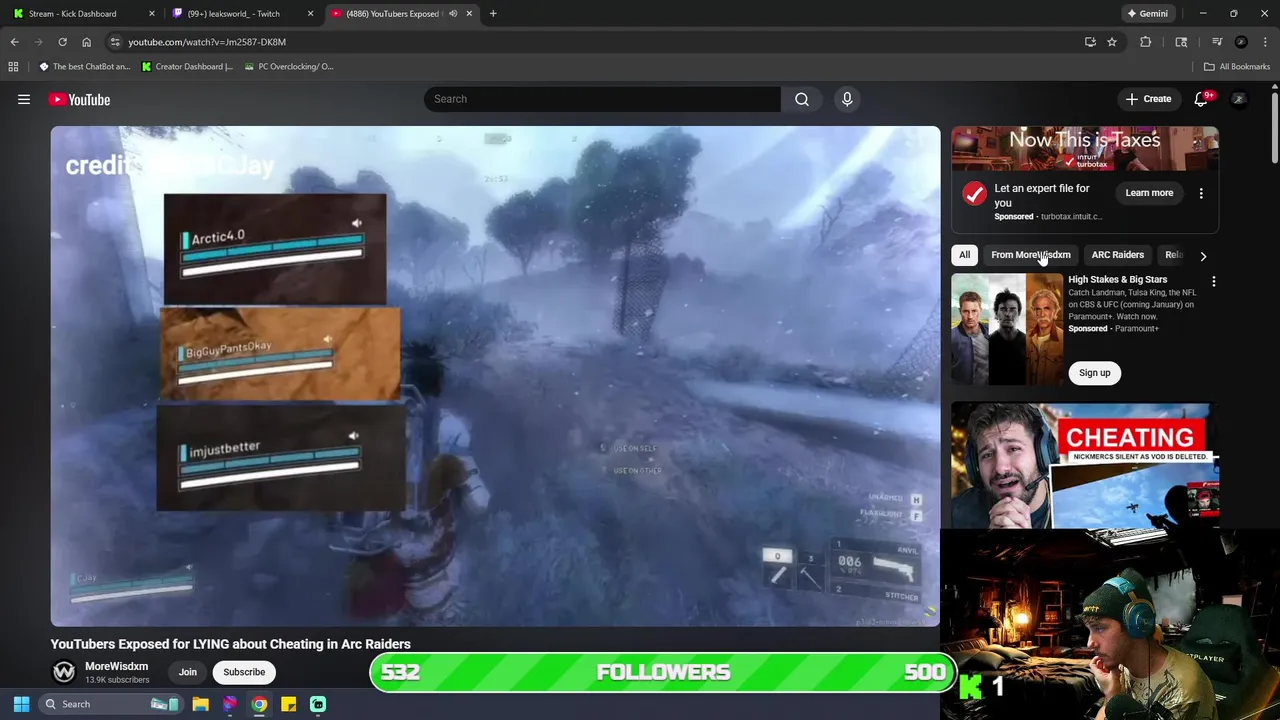
Task: Click the video player area
Action: pyautogui.click(x=495, y=376)
